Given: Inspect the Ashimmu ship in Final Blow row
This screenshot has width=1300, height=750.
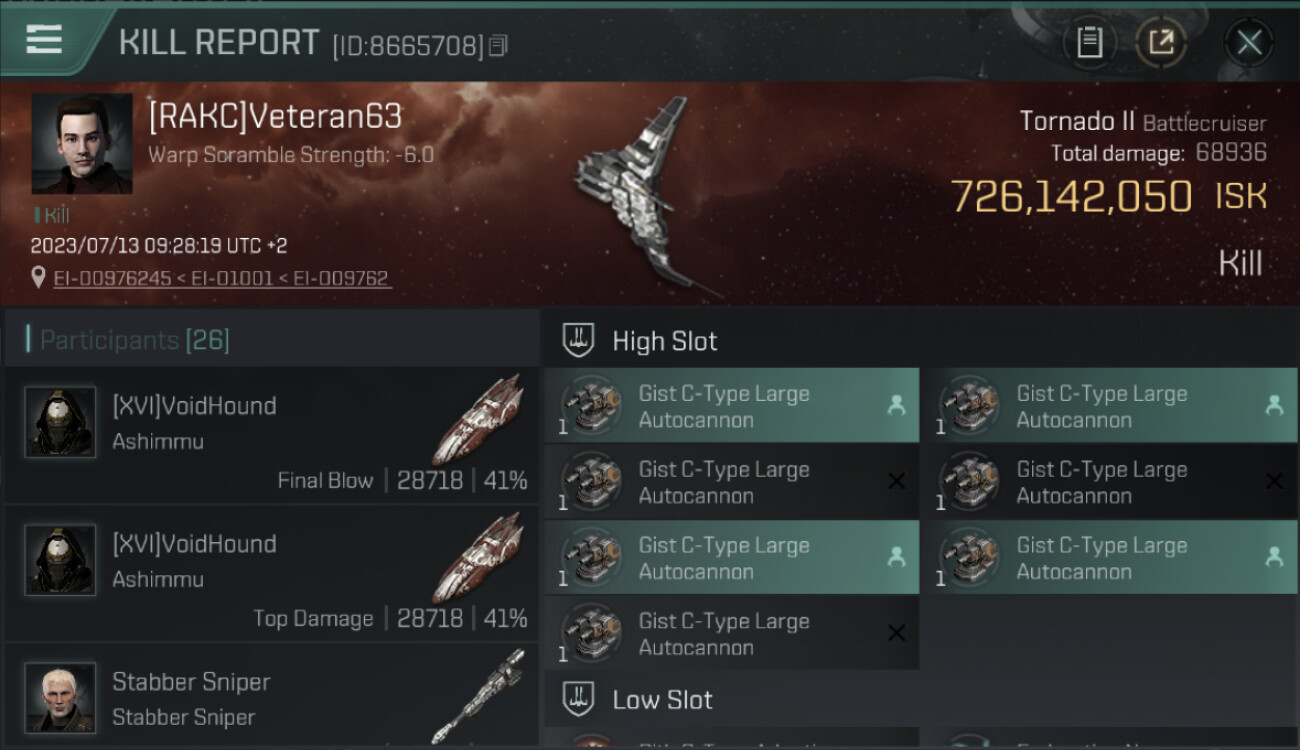Looking at the screenshot, I should [x=483, y=418].
